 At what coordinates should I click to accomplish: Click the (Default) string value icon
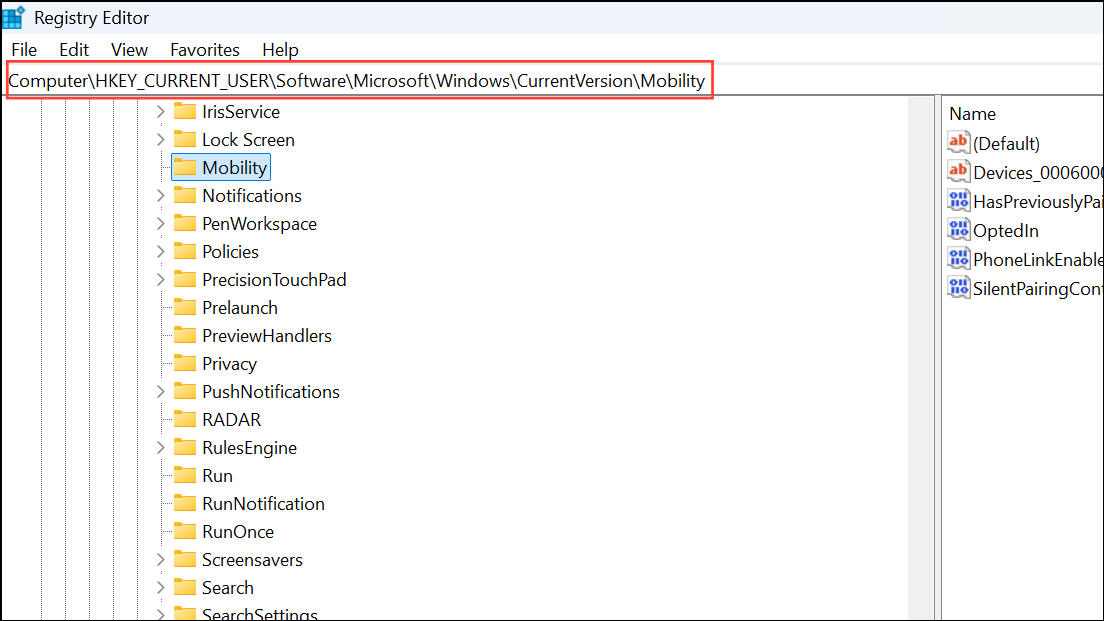(958, 143)
